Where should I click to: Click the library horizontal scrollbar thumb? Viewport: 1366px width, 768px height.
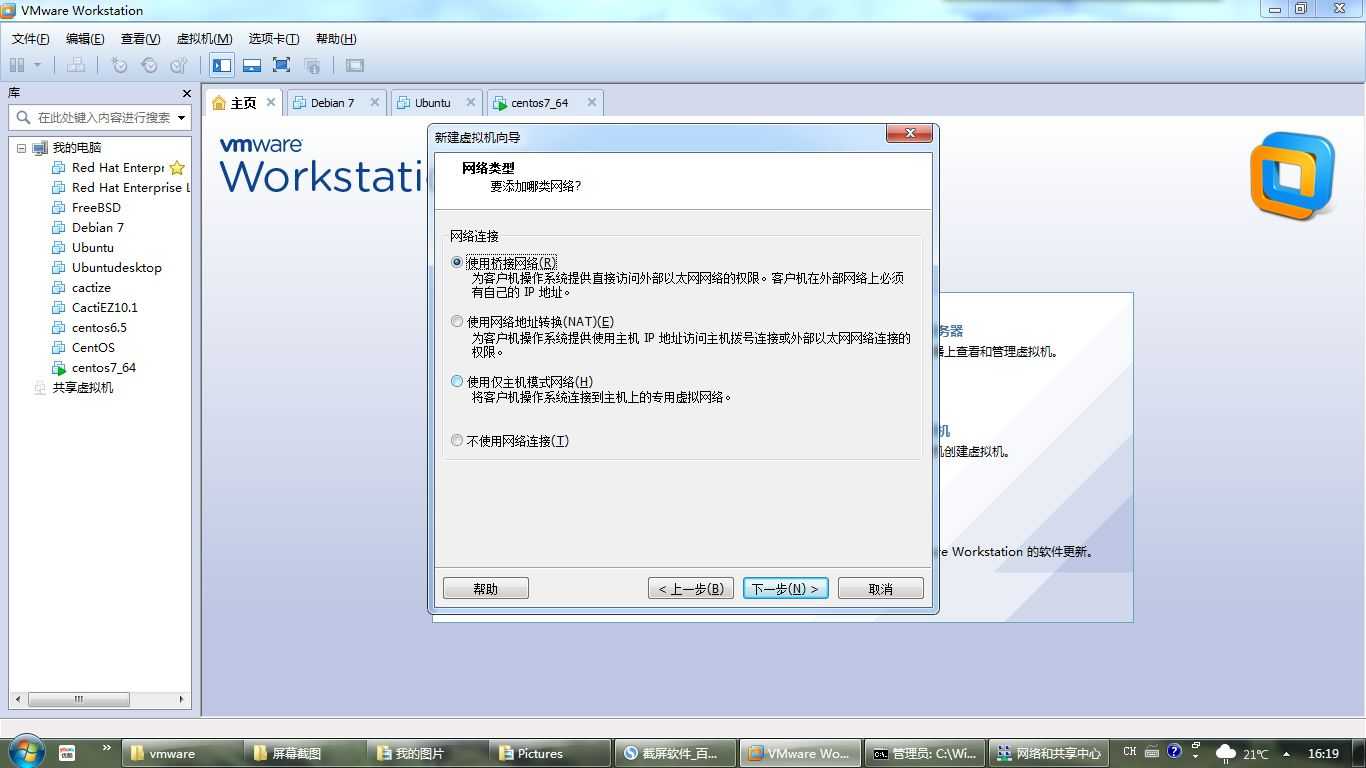(79, 699)
